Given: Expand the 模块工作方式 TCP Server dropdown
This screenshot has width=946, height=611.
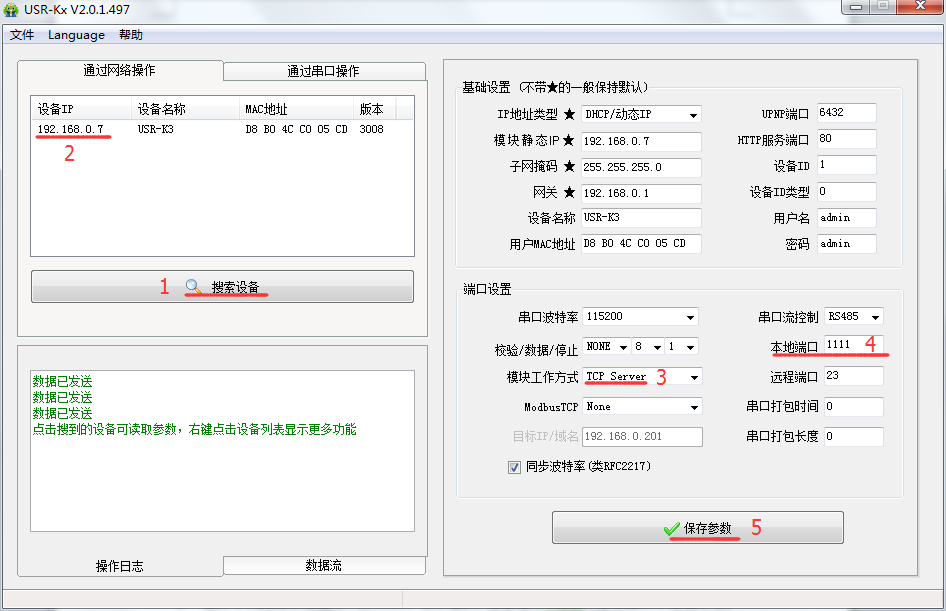Looking at the screenshot, I should point(694,377).
